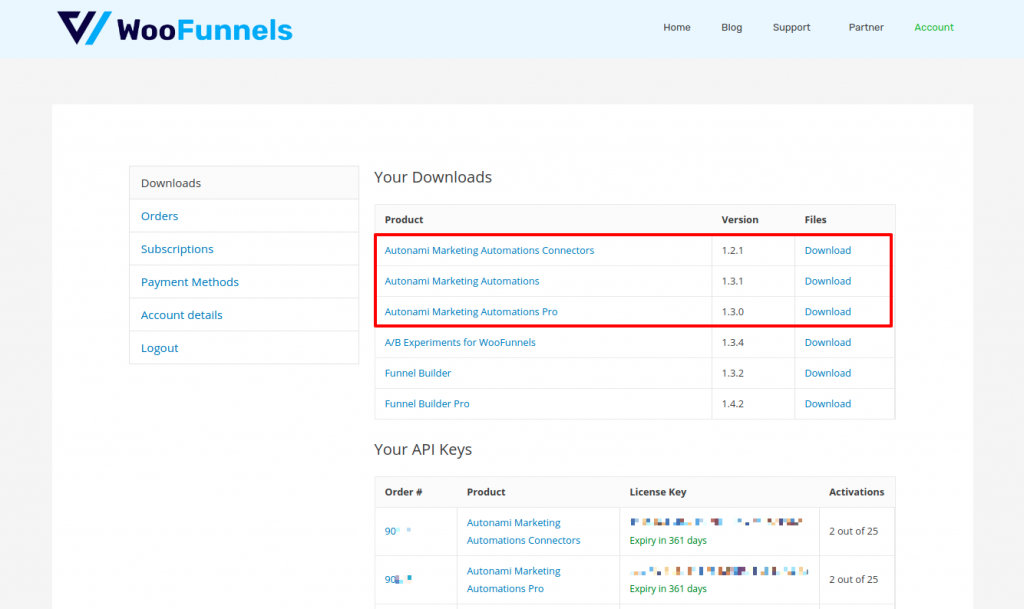Click Logout in the sidebar
The image size is (1024, 609).
point(244,348)
